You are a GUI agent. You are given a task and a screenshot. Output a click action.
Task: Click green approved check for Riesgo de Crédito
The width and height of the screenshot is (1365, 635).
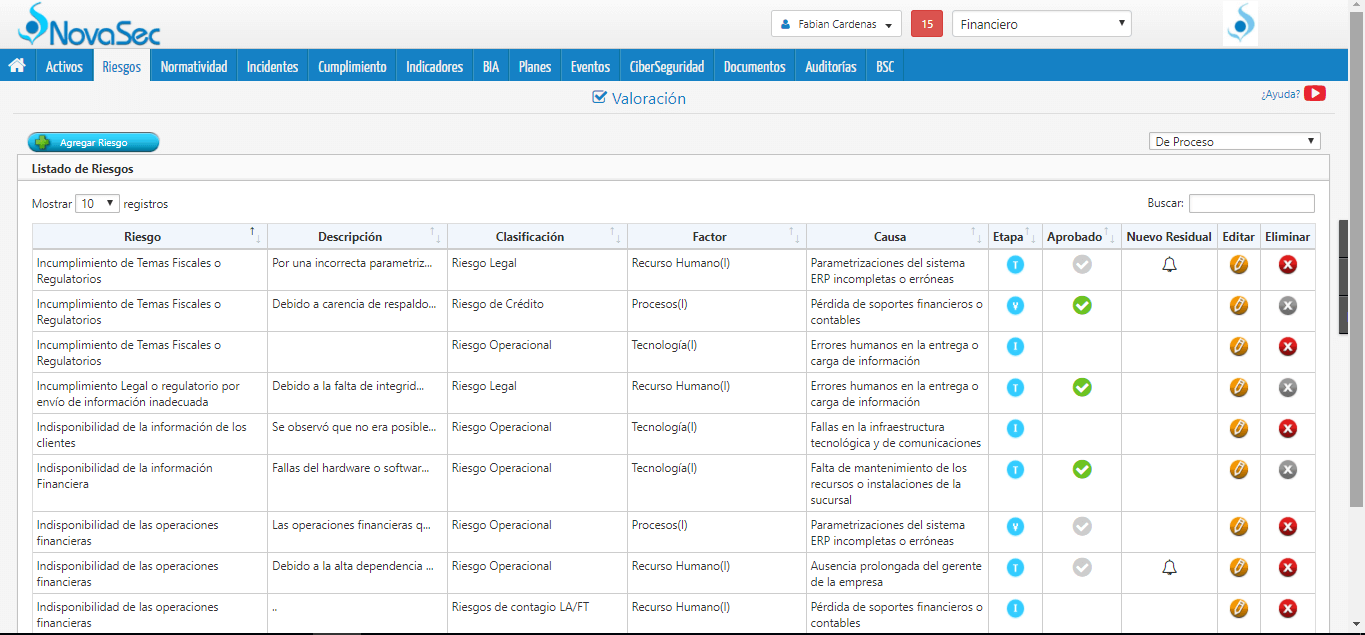pyautogui.click(x=1082, y=305)
